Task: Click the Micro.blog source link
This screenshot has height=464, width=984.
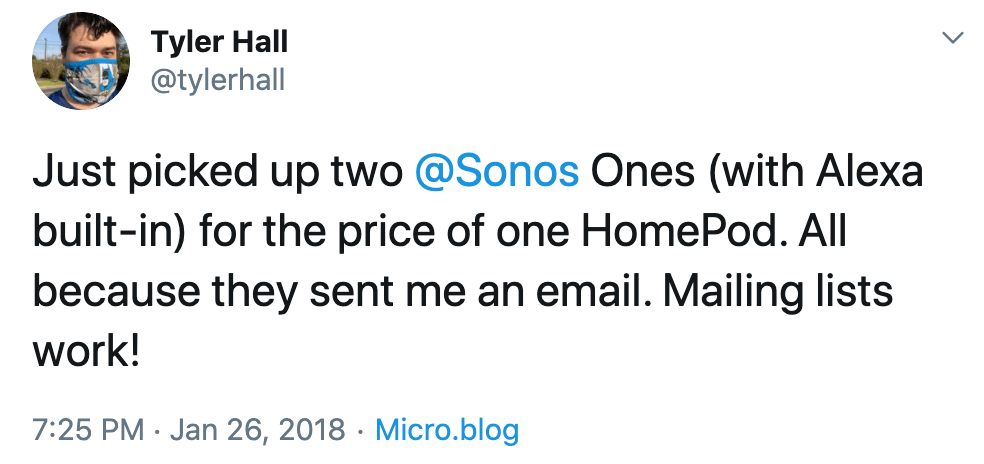Action: [446, 431]
